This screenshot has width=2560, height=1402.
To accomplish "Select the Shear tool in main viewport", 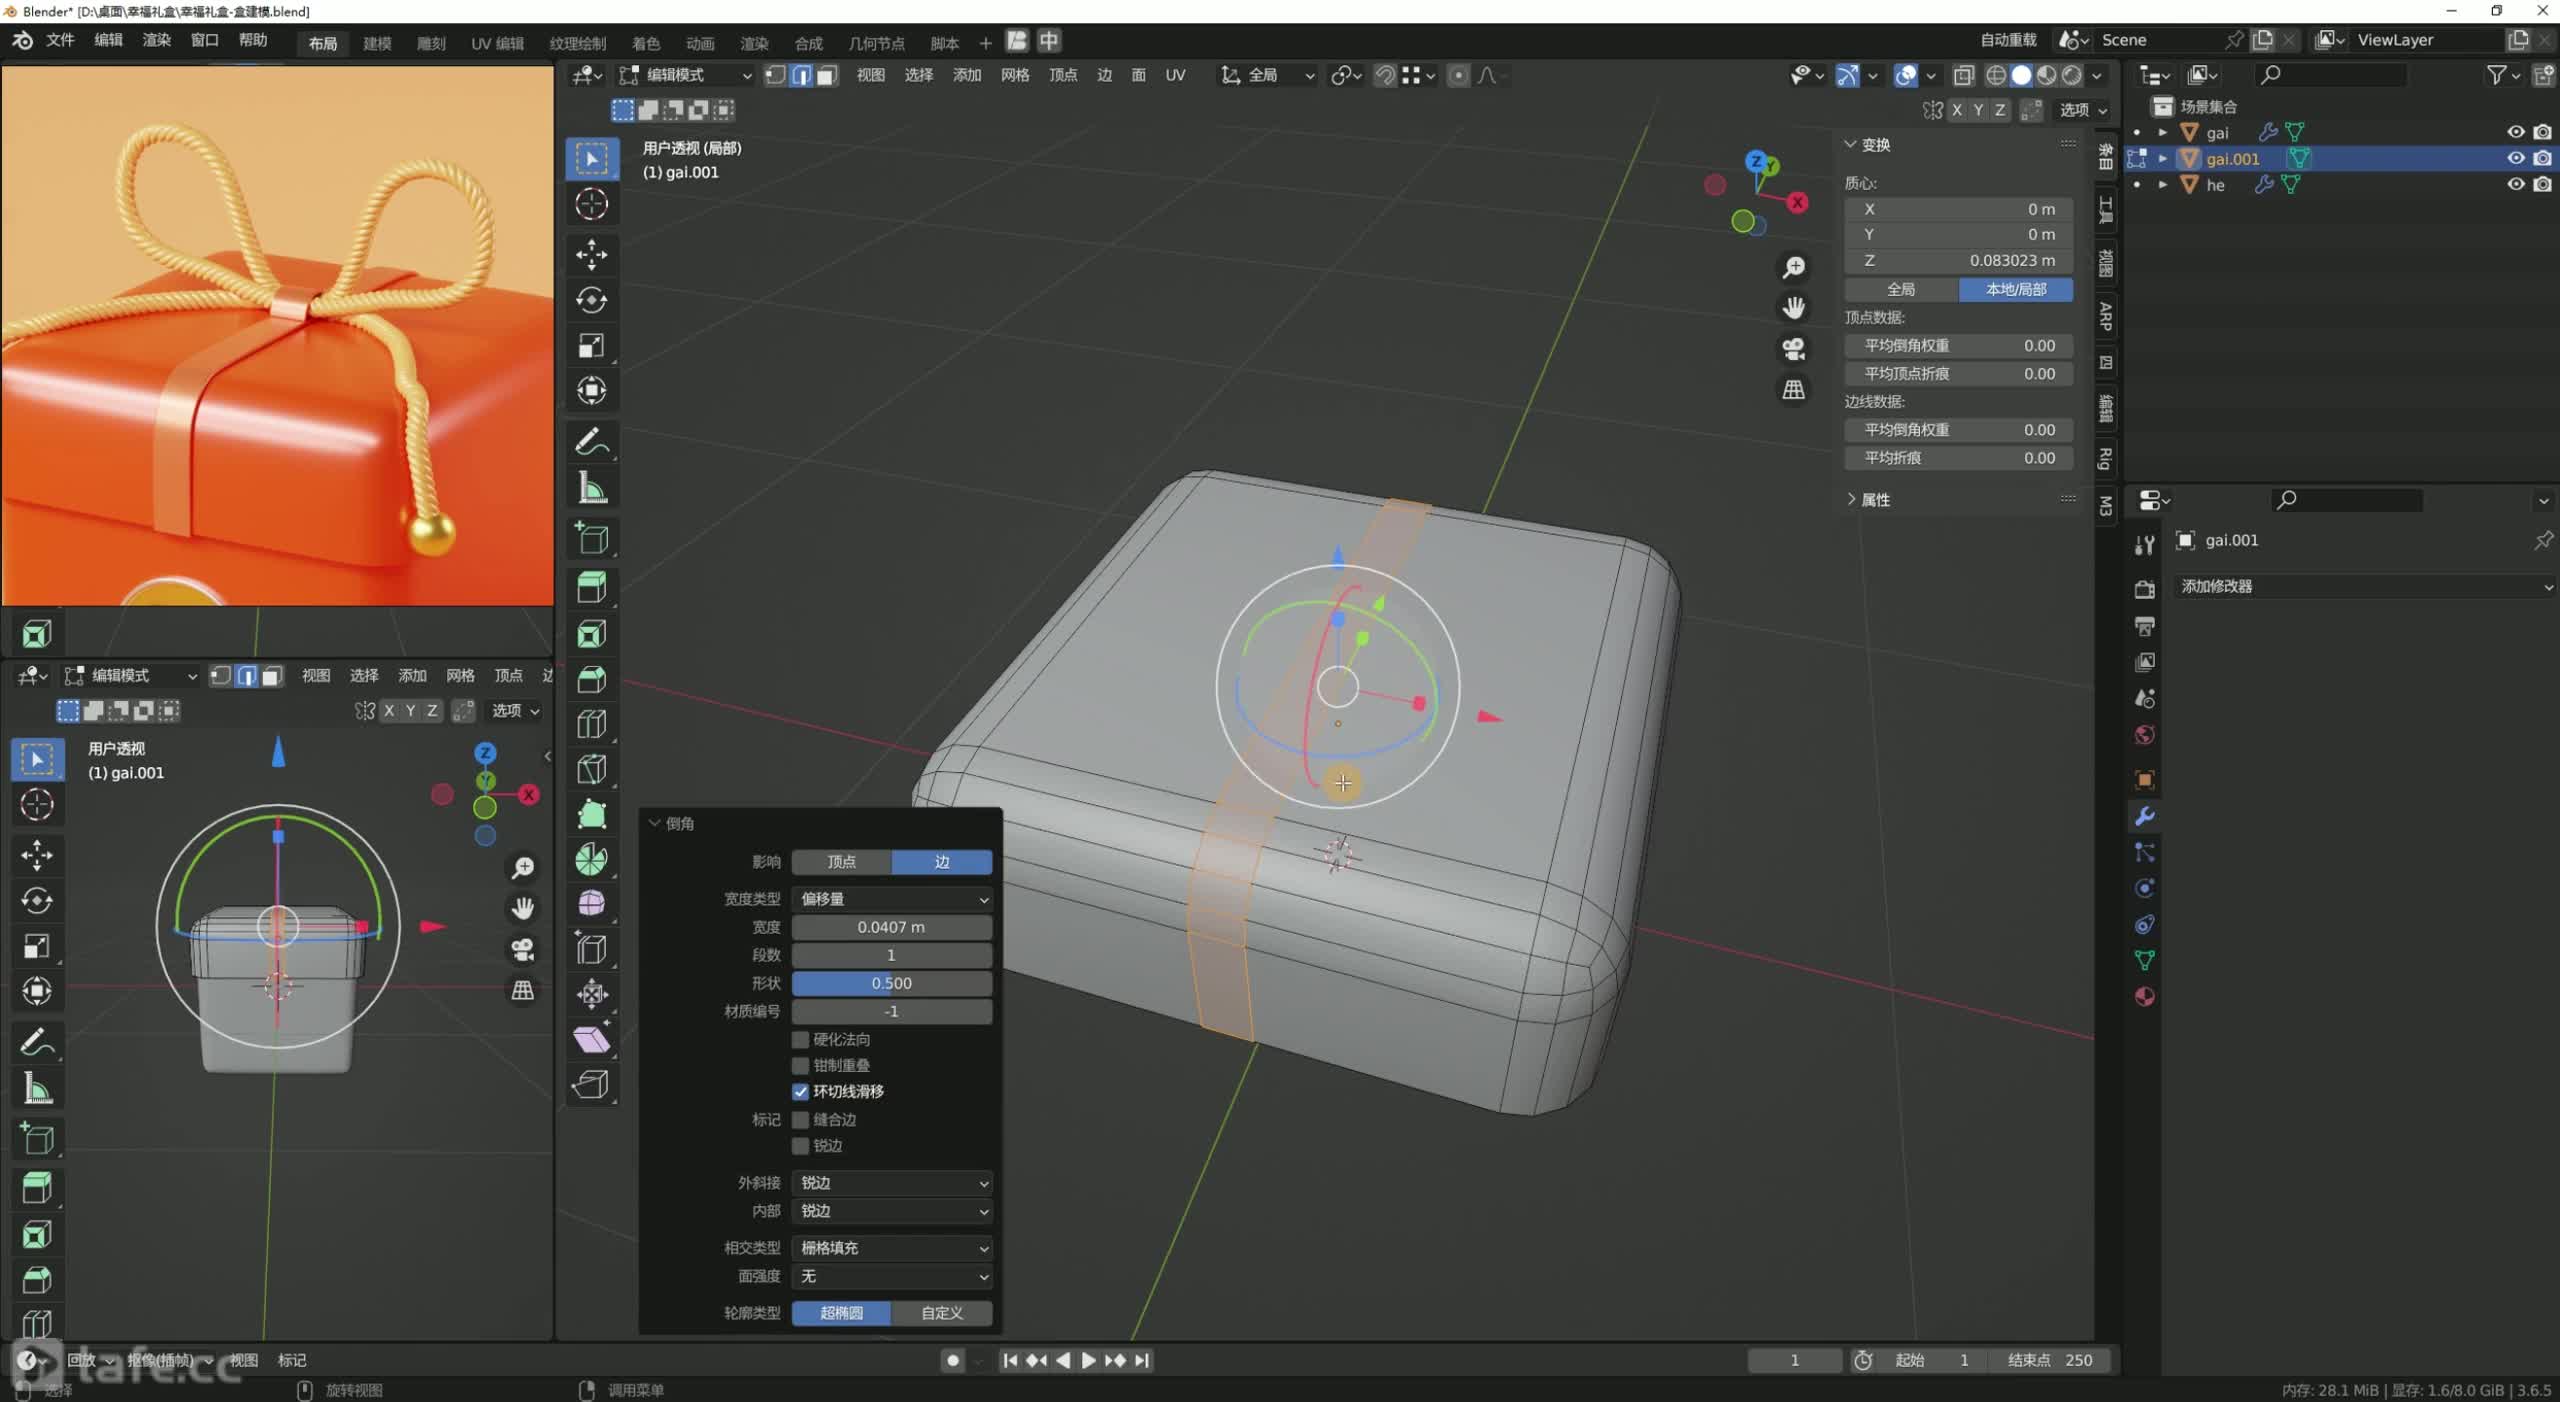I will pyautogui.click(x=591, y=1039).
